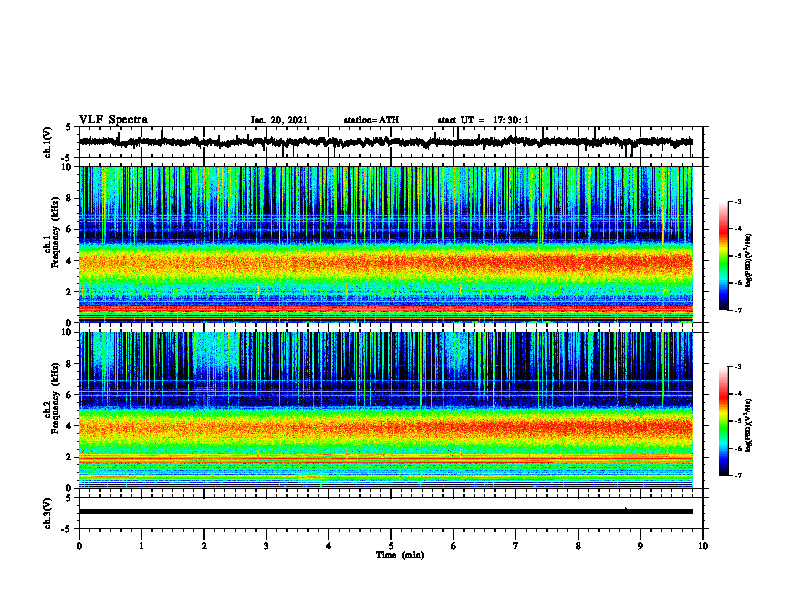Click the "3" tick label on Time axis
792x612 pixels.
click(x=266, y=546)
